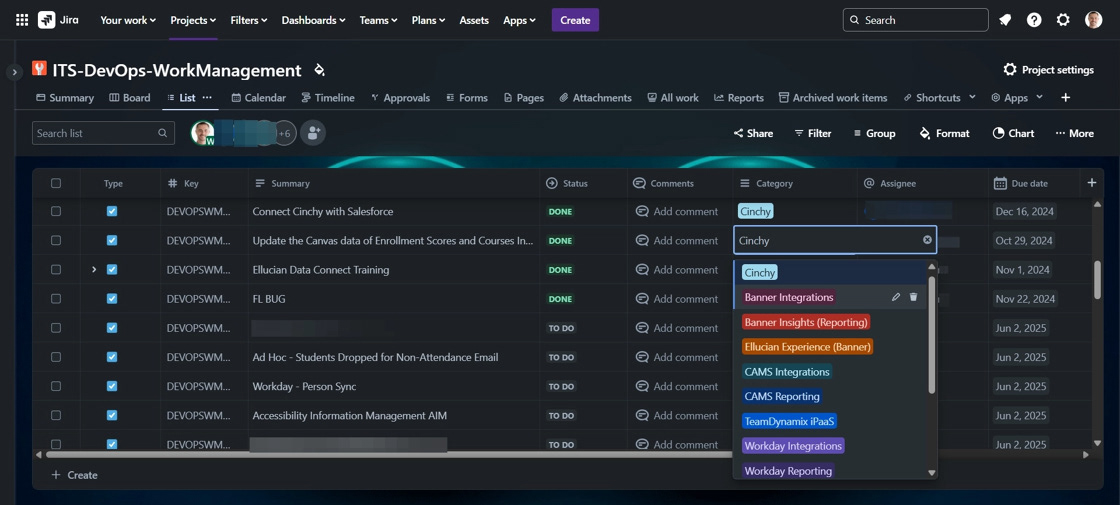
Task: Open the Archived work items tab
Action: click(x=833, y=98)
